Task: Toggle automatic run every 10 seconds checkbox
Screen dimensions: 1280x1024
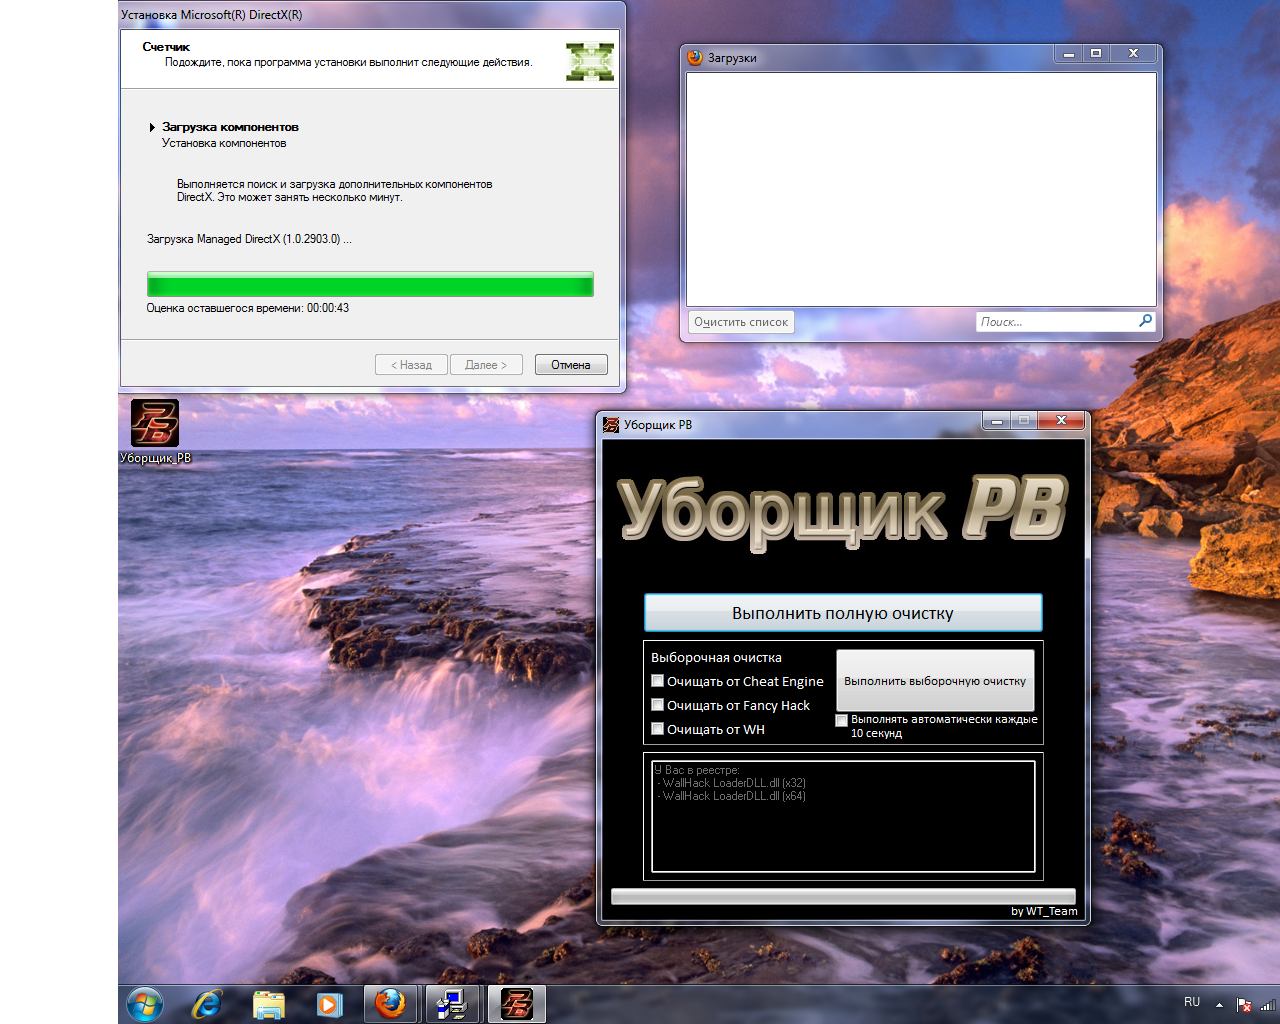Action: (x=841, y=720)
